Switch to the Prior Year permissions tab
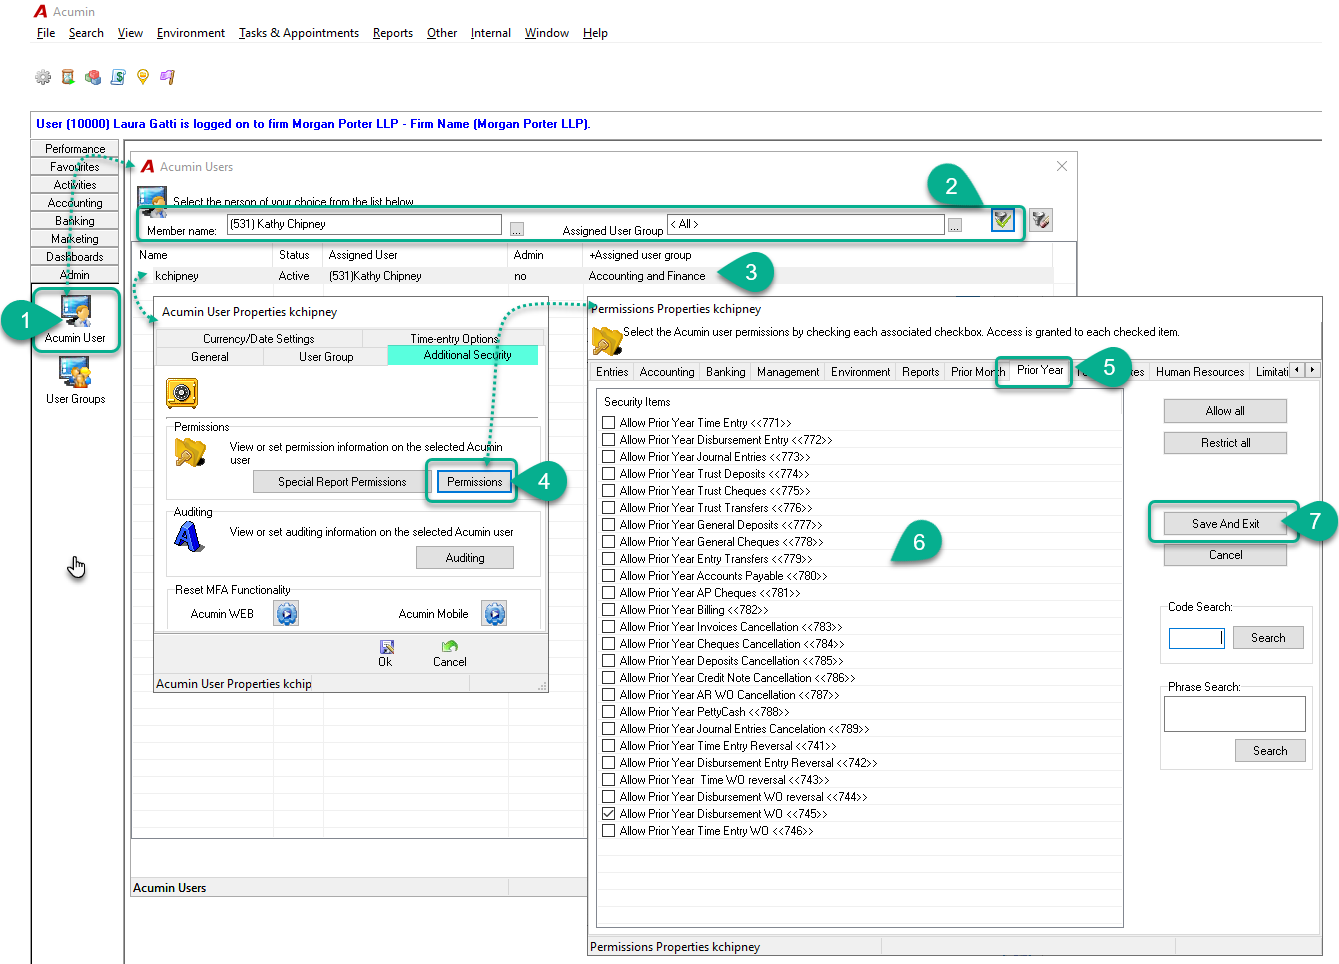 1040,370
